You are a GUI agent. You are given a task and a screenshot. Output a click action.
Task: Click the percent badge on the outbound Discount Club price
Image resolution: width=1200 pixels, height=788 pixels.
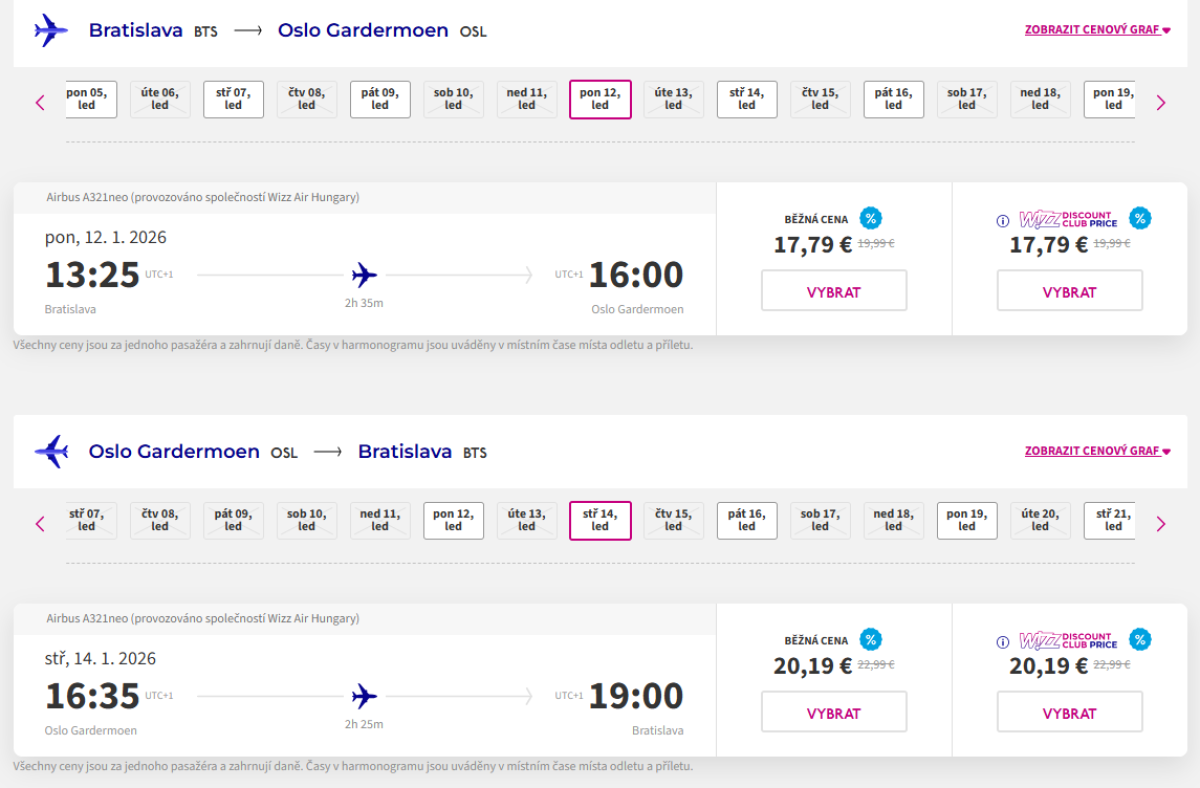[x=1140, y=218]
